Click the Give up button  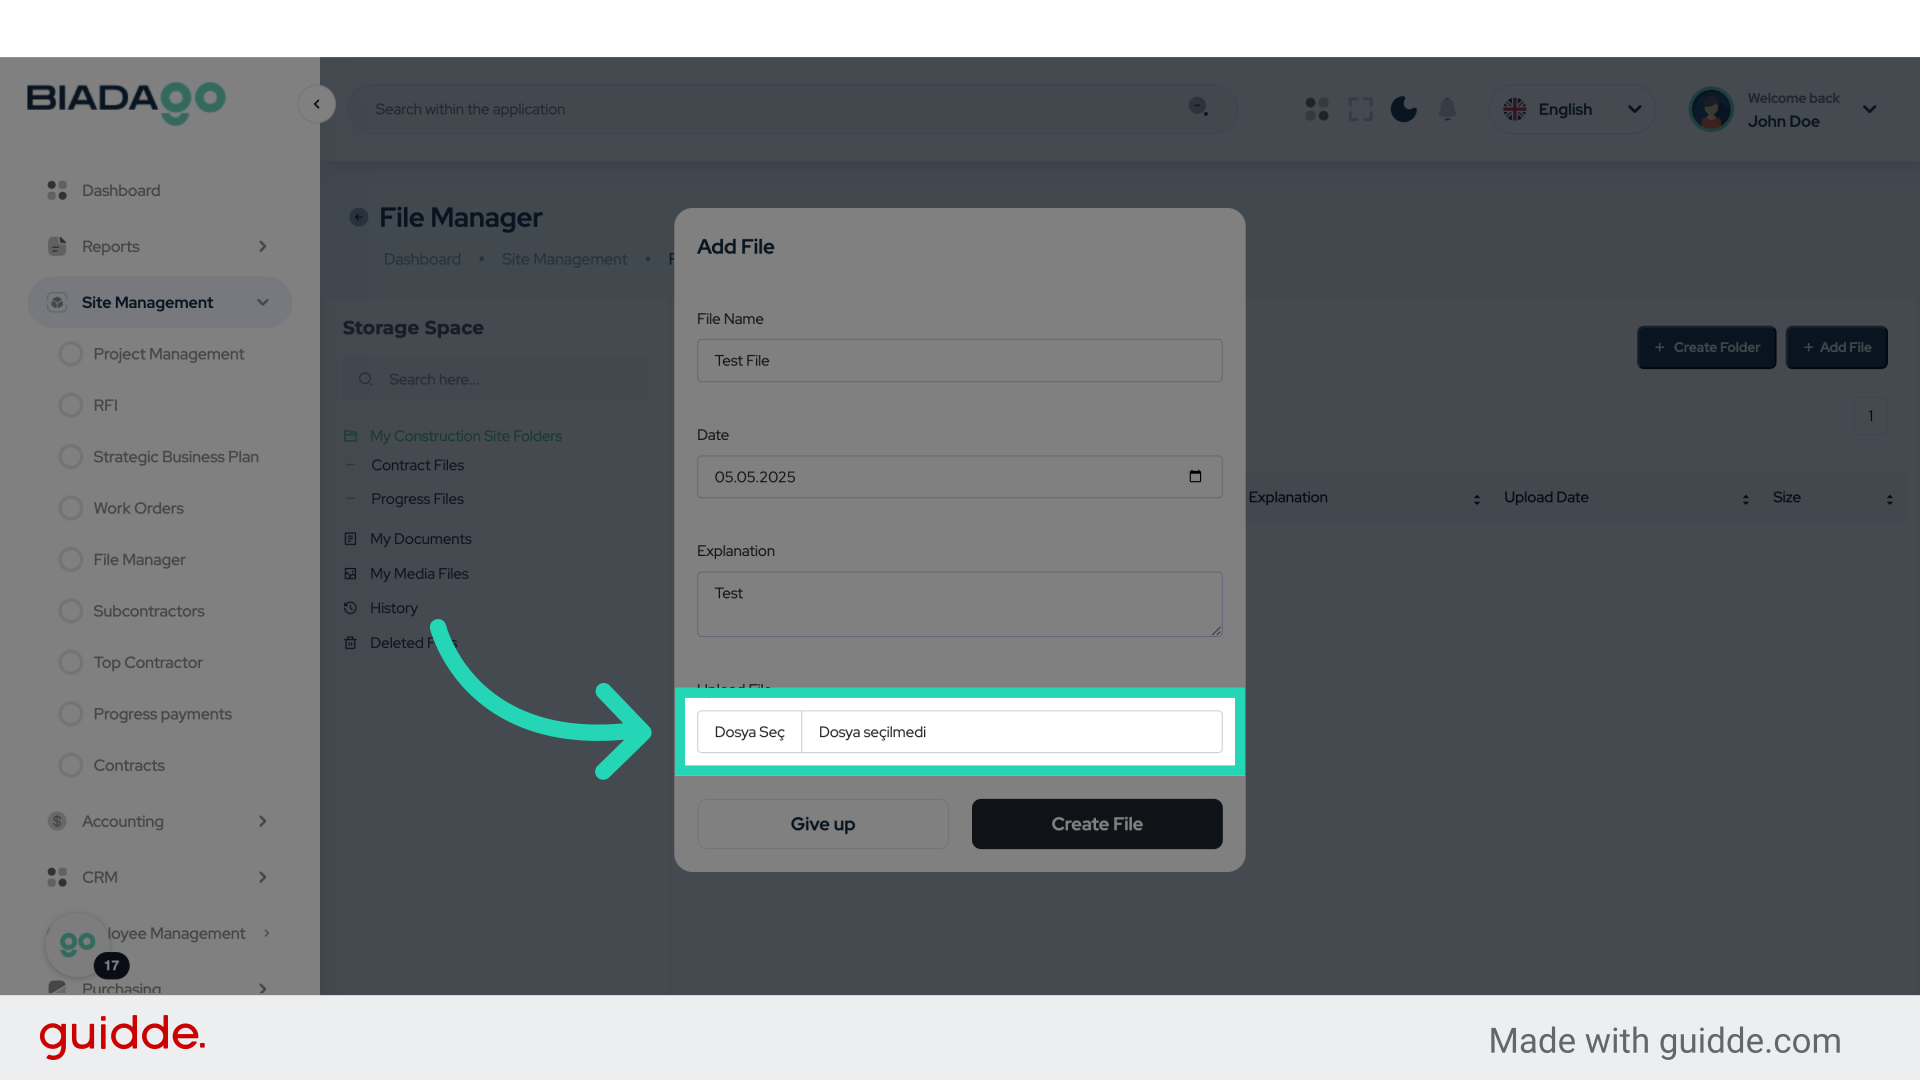coord(822,824)
